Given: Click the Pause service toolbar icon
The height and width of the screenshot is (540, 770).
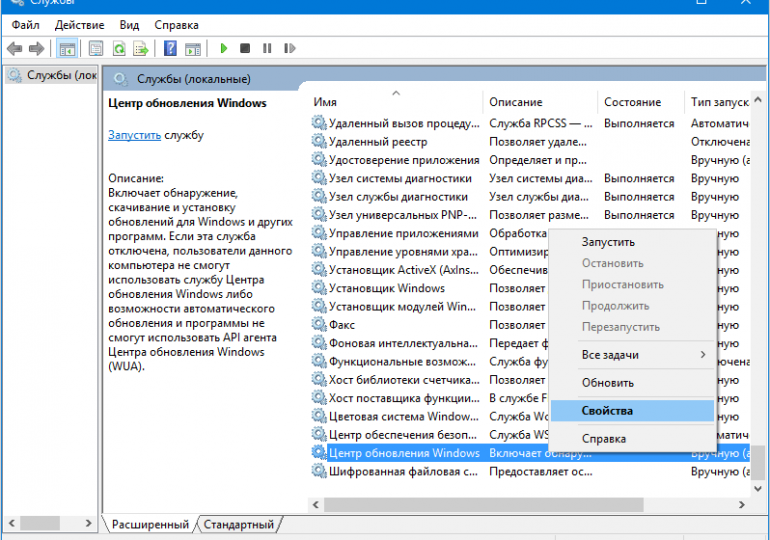Looking at the screenshot, I should pos(267,48).
